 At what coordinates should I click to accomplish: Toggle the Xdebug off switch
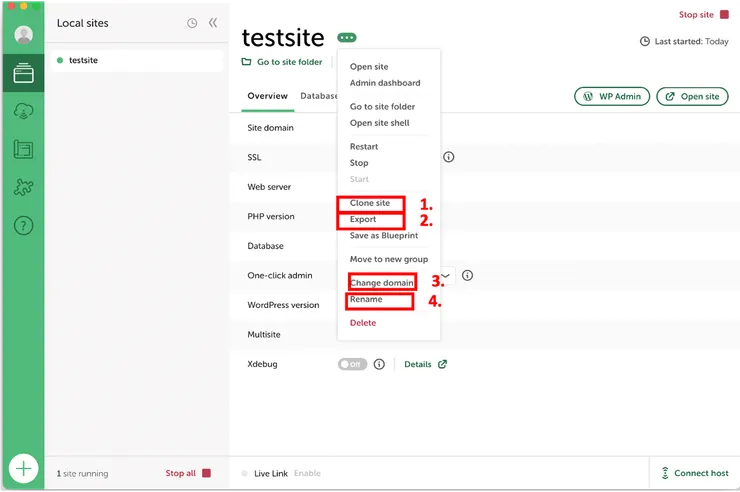coord(352,364)
